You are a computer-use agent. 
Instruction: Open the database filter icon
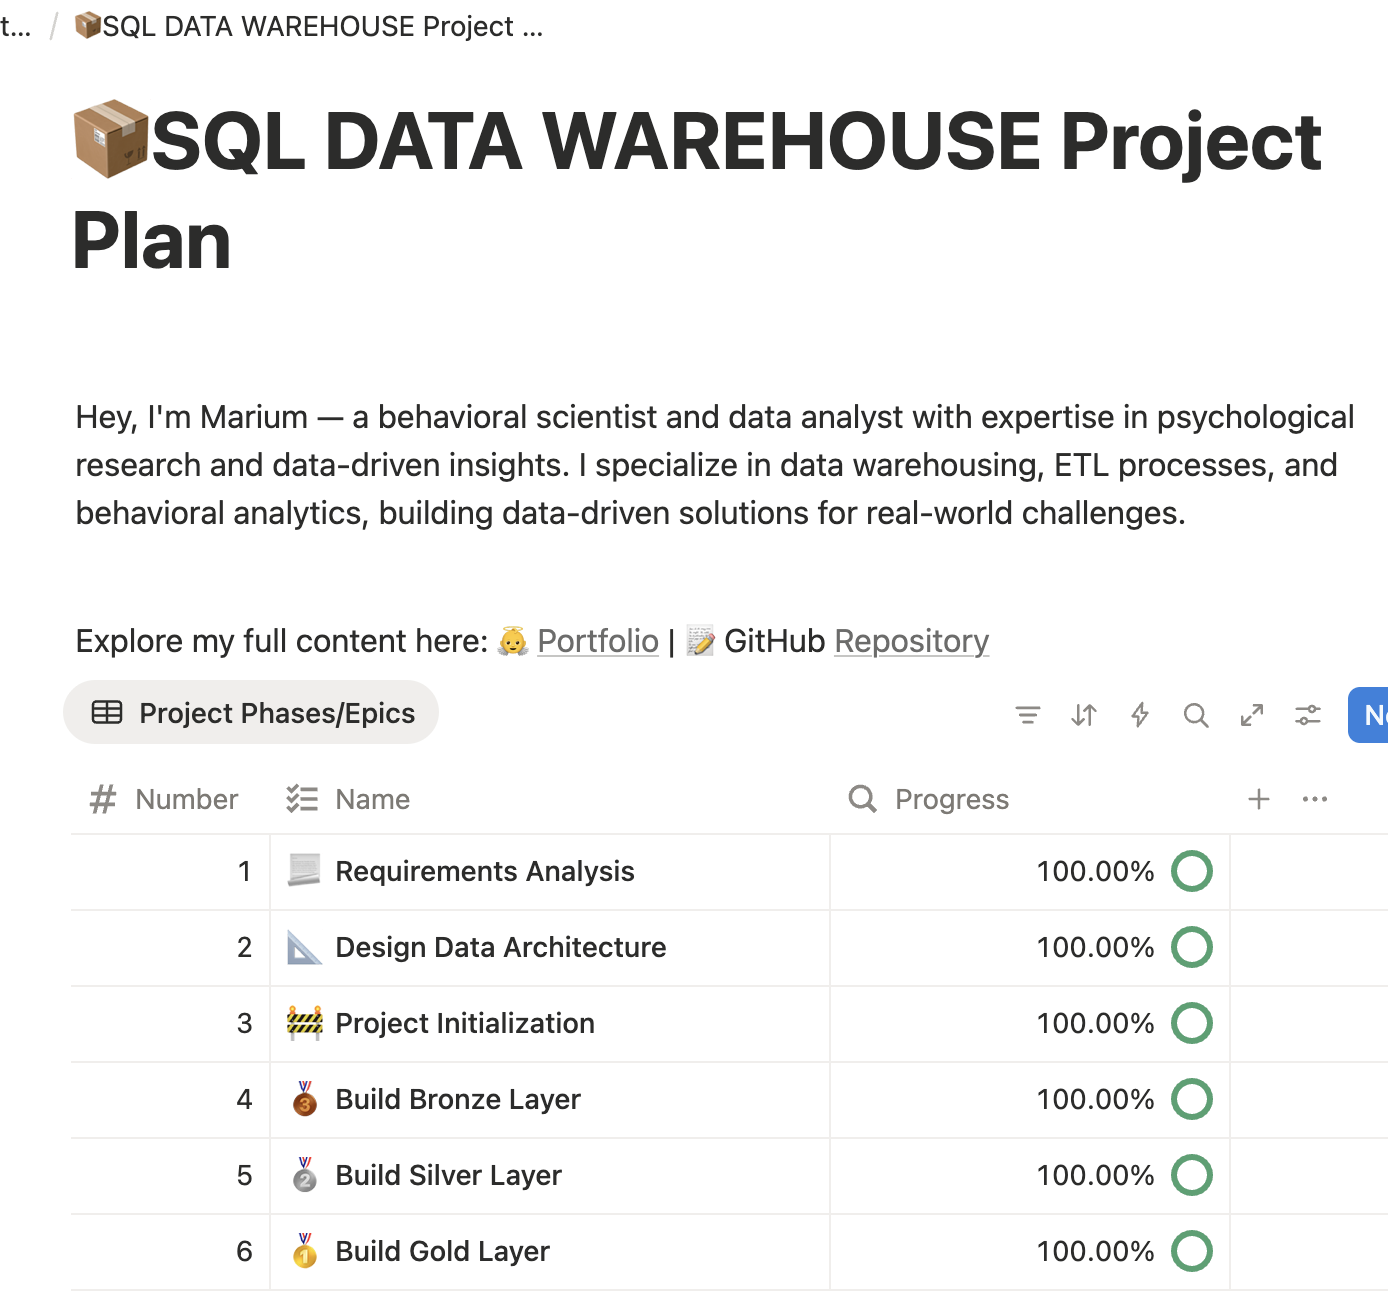point(1027,715)
